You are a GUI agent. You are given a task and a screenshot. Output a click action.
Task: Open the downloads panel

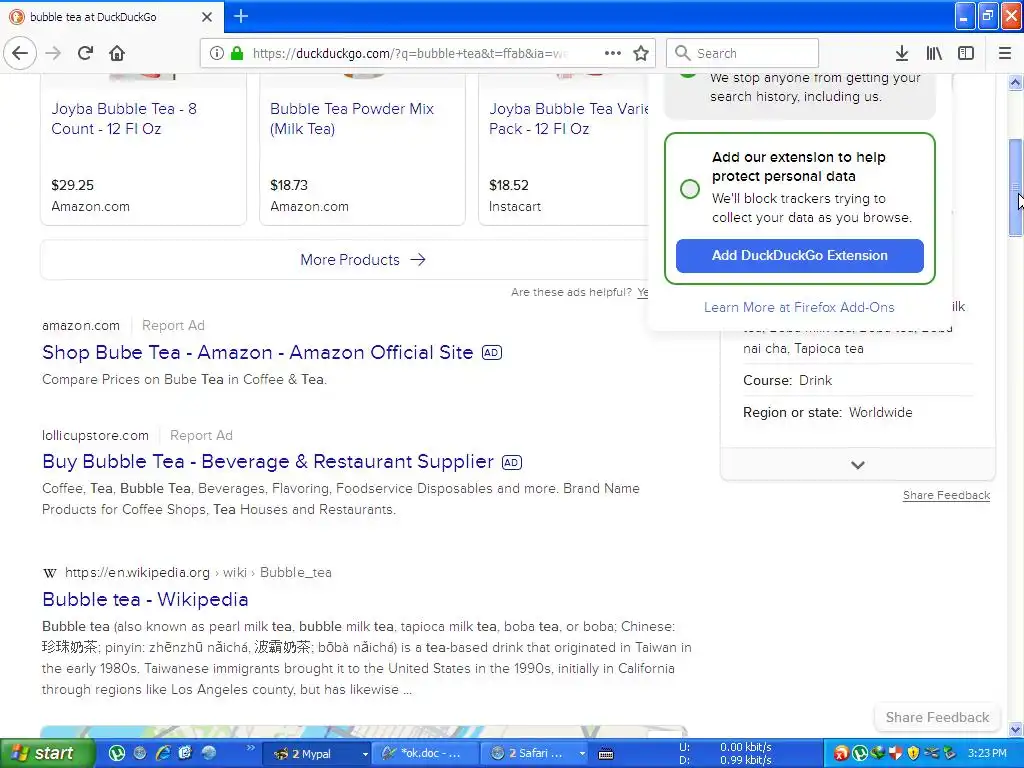click(x=901, y=53)
